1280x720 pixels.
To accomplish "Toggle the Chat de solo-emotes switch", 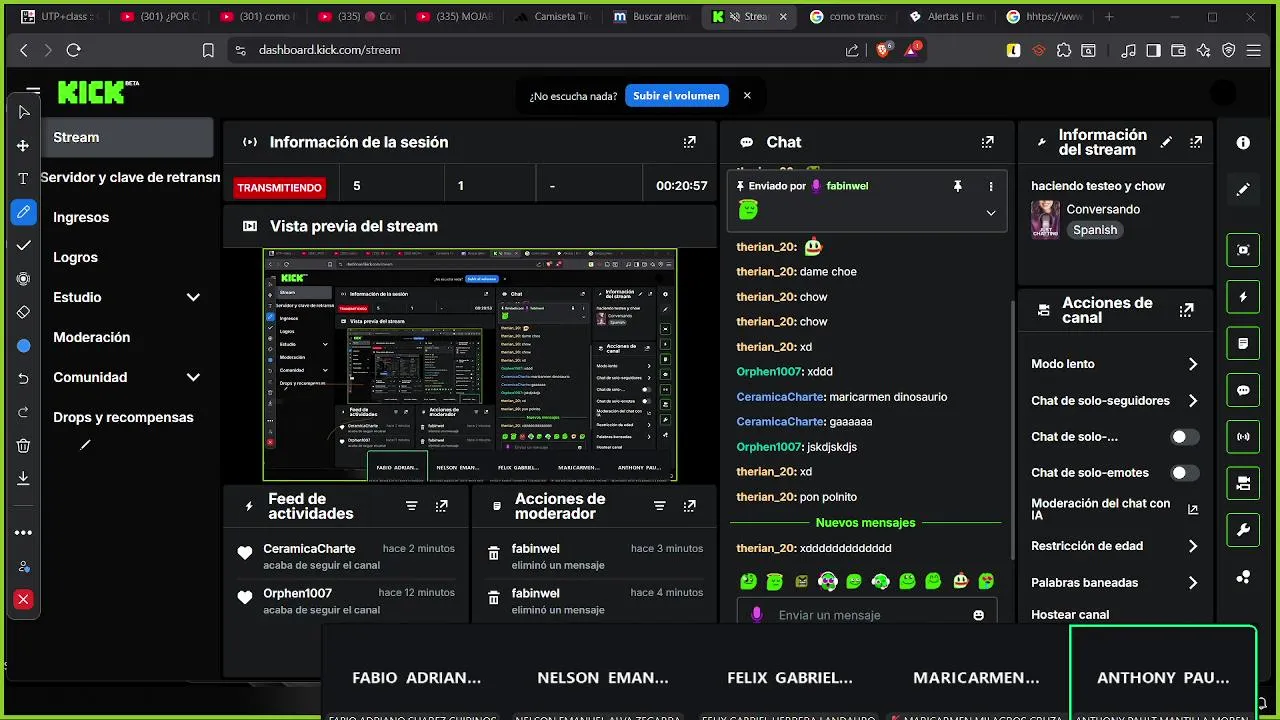I will [1185, 473].
